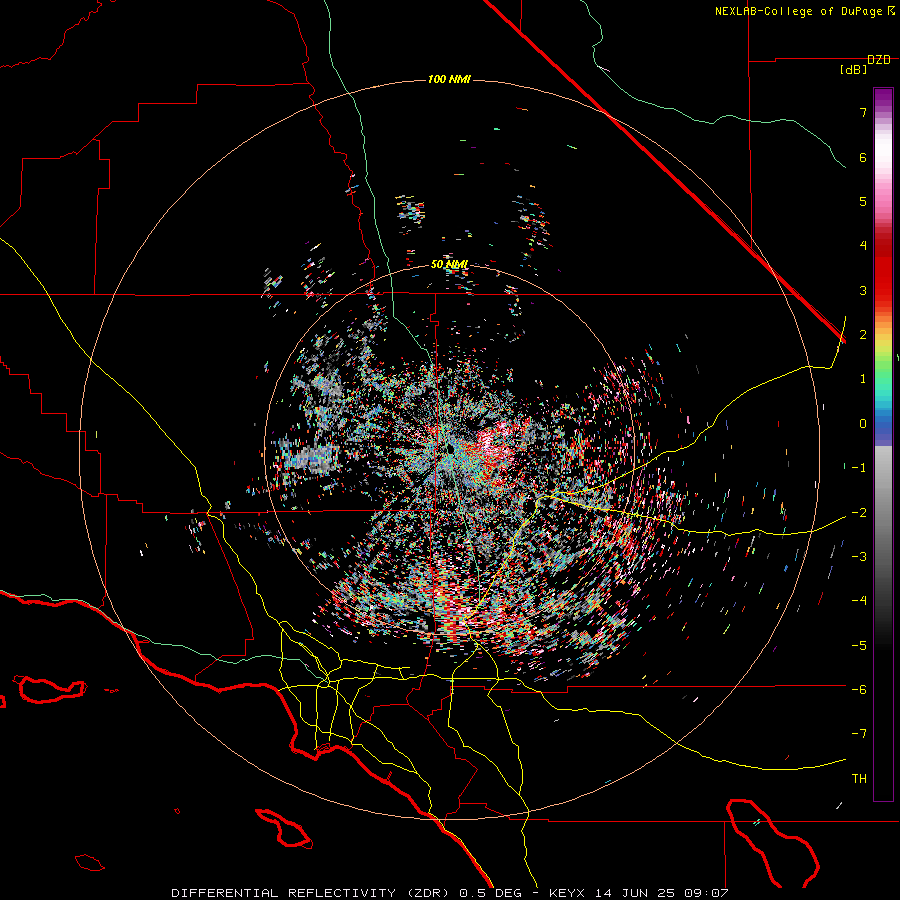Click the -1 value on color scale
Image resolution: width=900 pixels, height=900 pixels.
click(859, 468)
